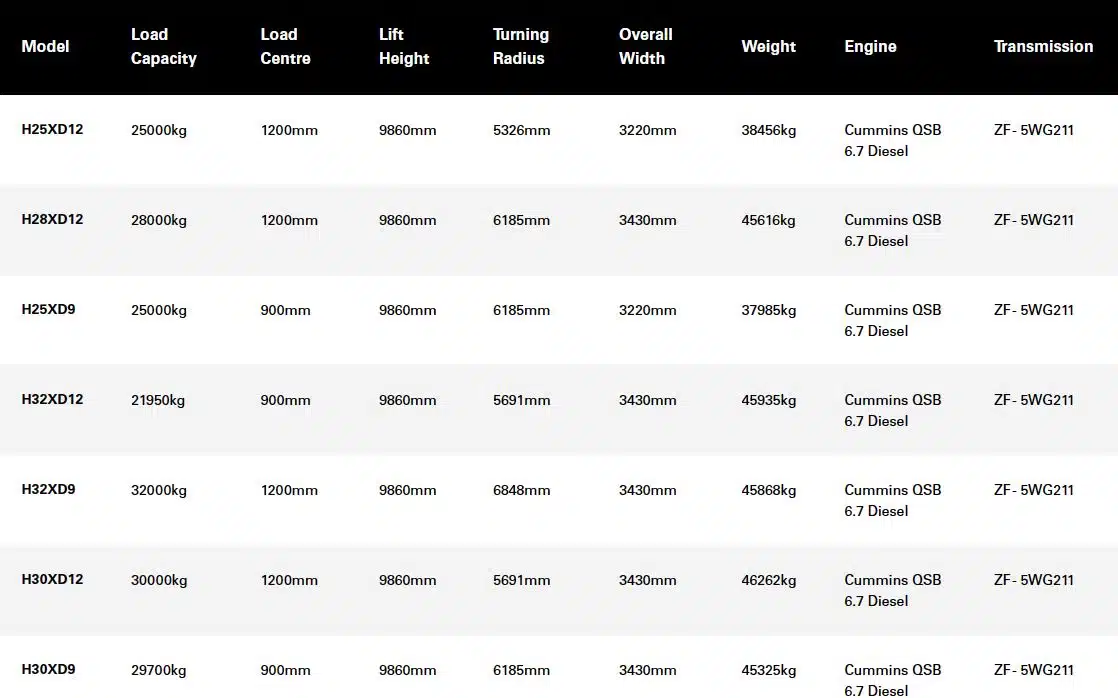Image resolution: width=1118 pixels, height=698 pixels.
Task: Click H25XD12 load centre 1200mm
Action: [x=289, y=130]
